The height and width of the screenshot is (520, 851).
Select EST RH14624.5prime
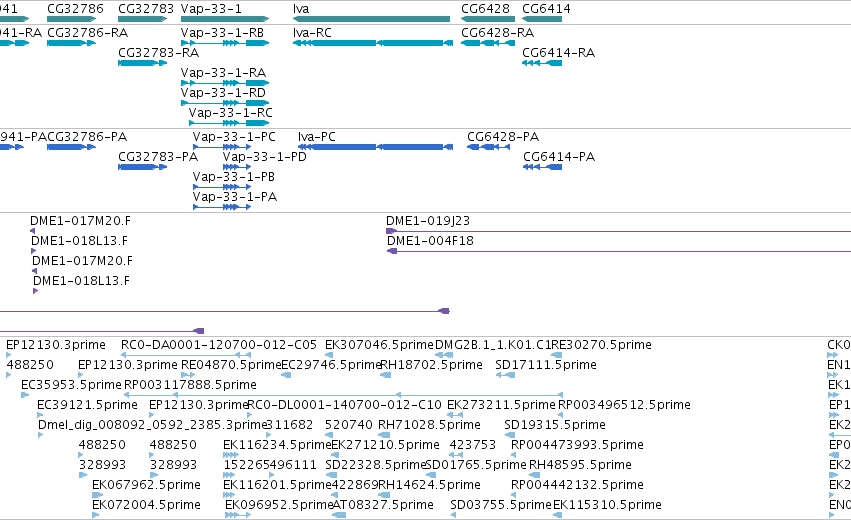click(x=429, y=485)
